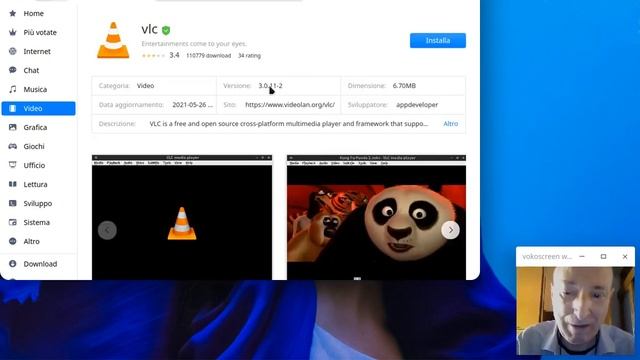Maximize the vokoscreen webcam window

(603, 256)
